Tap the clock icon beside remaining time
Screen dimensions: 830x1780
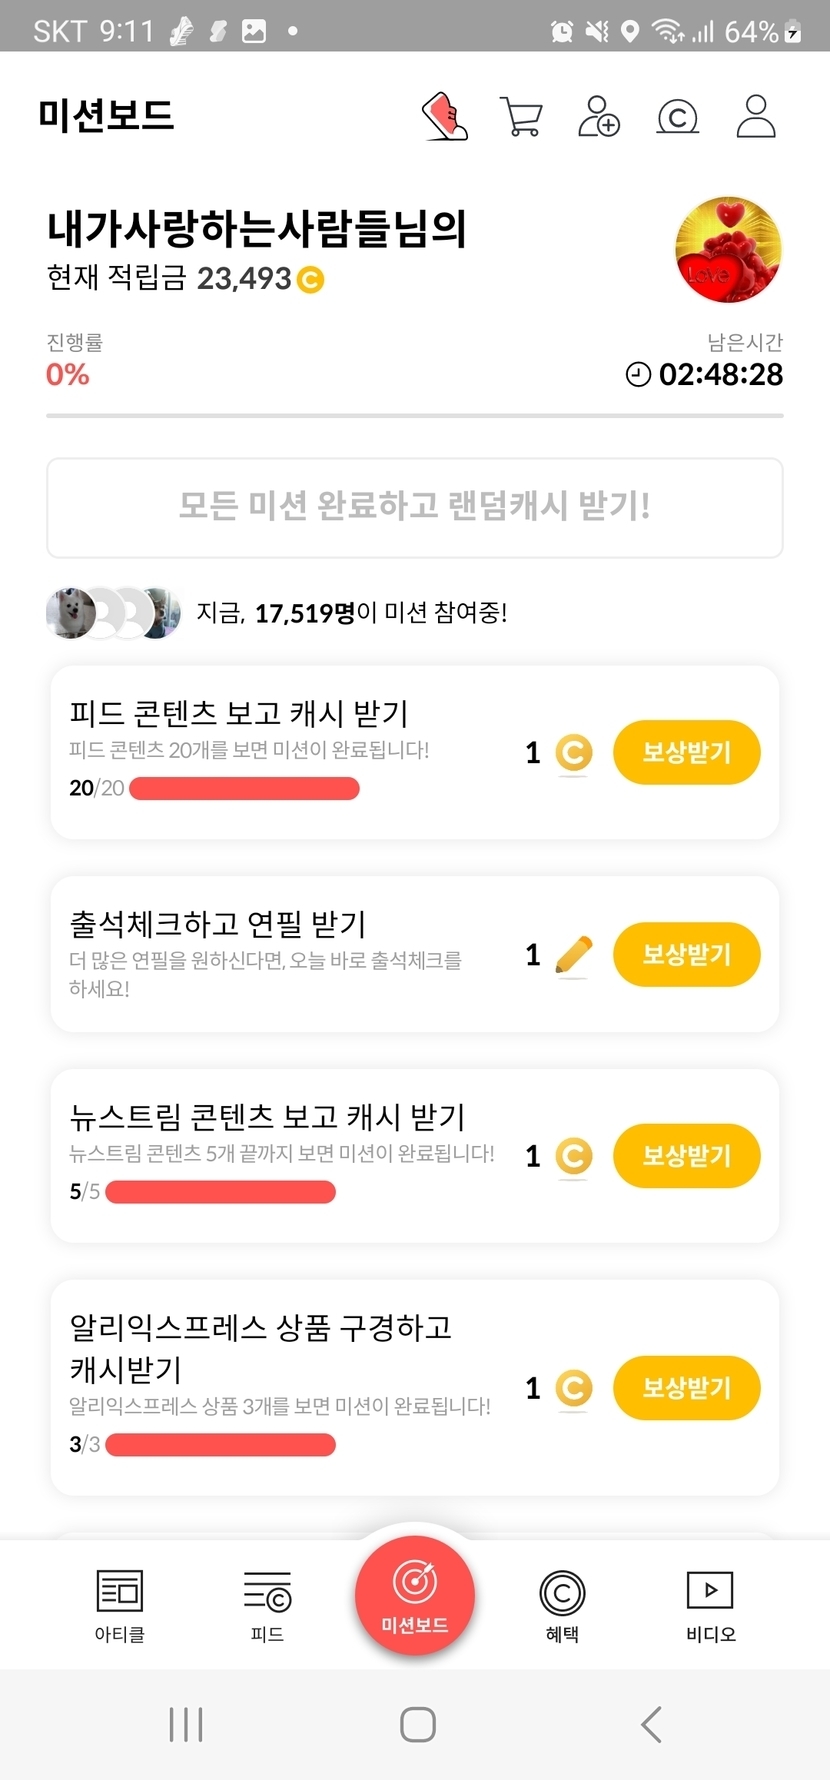[x=638, y=375]
